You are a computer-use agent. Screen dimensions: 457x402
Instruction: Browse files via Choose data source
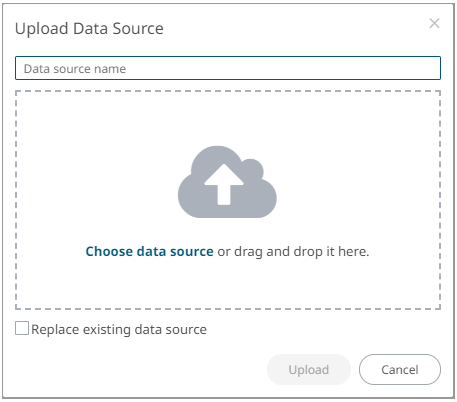click(x=149, y=251)
